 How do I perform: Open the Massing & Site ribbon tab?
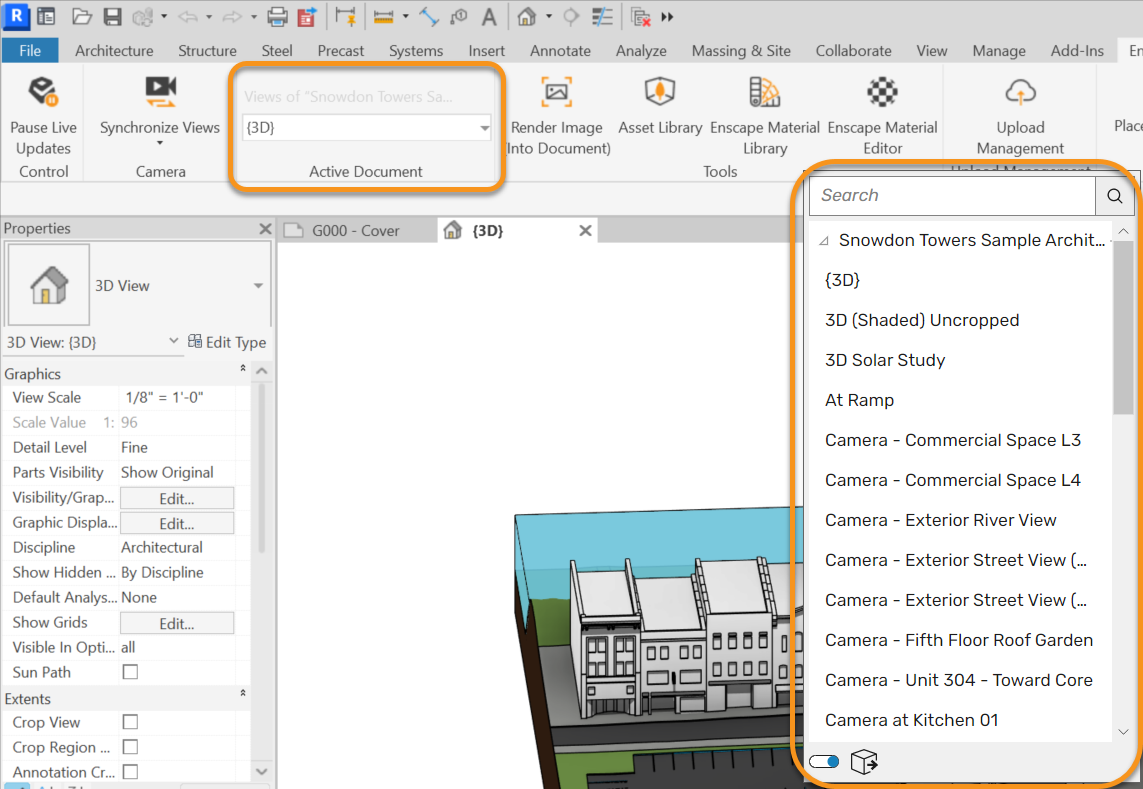coord(741,50)
